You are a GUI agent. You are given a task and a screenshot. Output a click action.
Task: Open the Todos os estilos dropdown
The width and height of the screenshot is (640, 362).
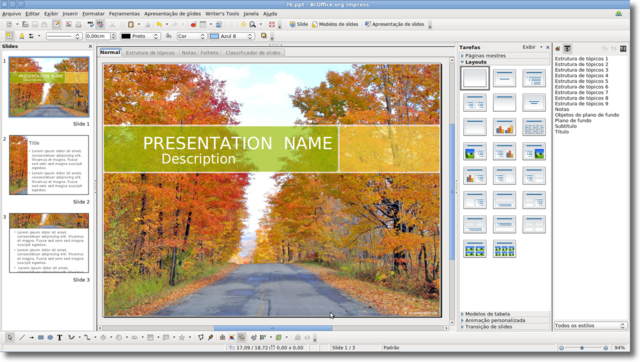tap(590, 325)
